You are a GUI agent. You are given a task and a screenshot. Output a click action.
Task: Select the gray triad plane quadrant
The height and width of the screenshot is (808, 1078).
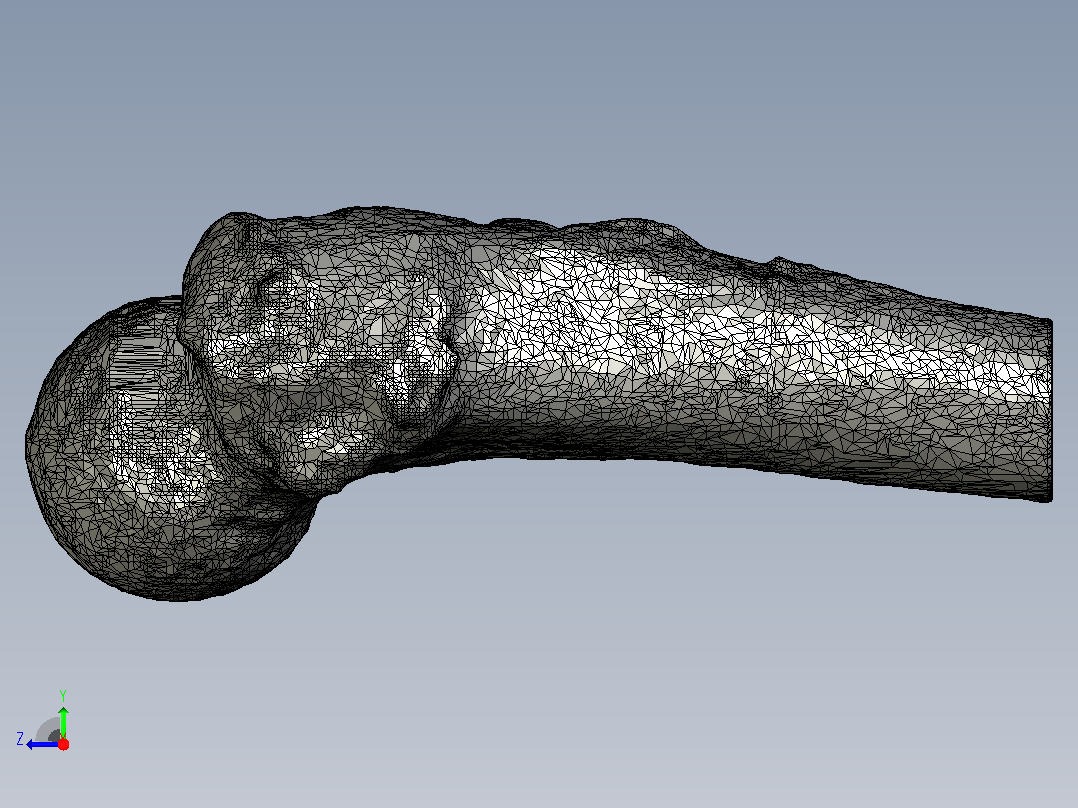tap(50, 730)
